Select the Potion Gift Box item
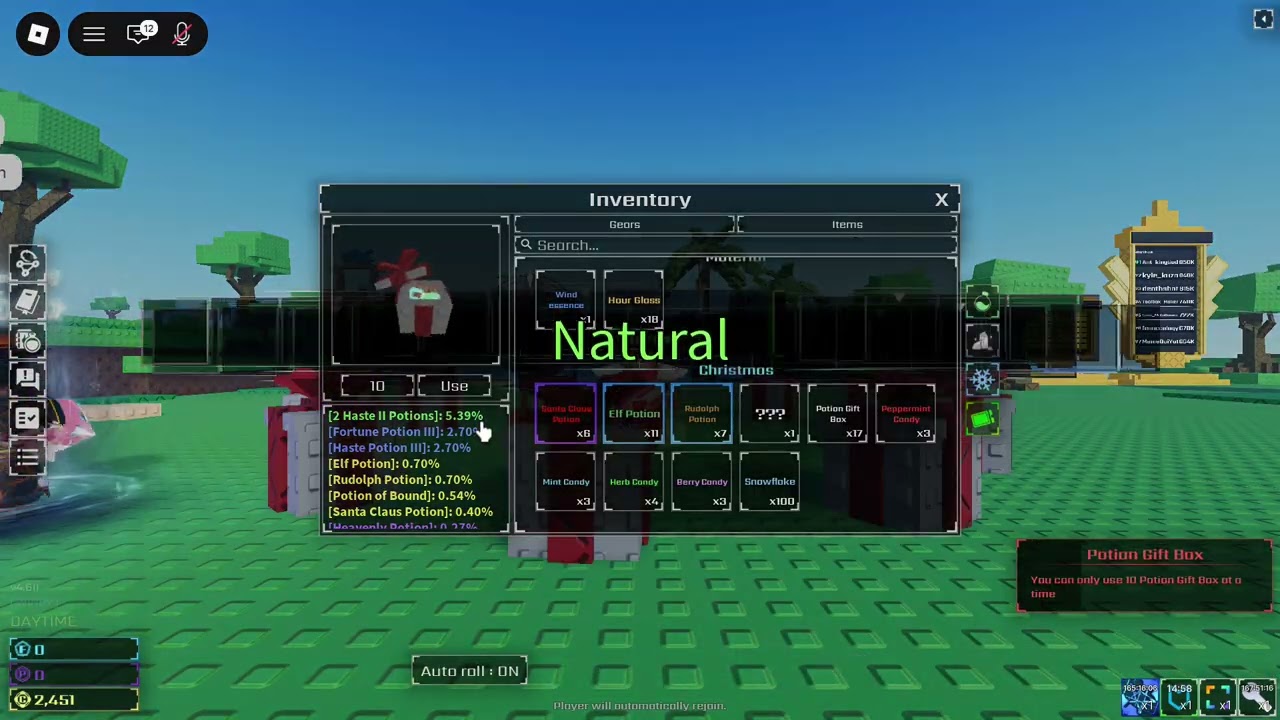The height and width of the screenshot is (720, 1280). (838, 413)
